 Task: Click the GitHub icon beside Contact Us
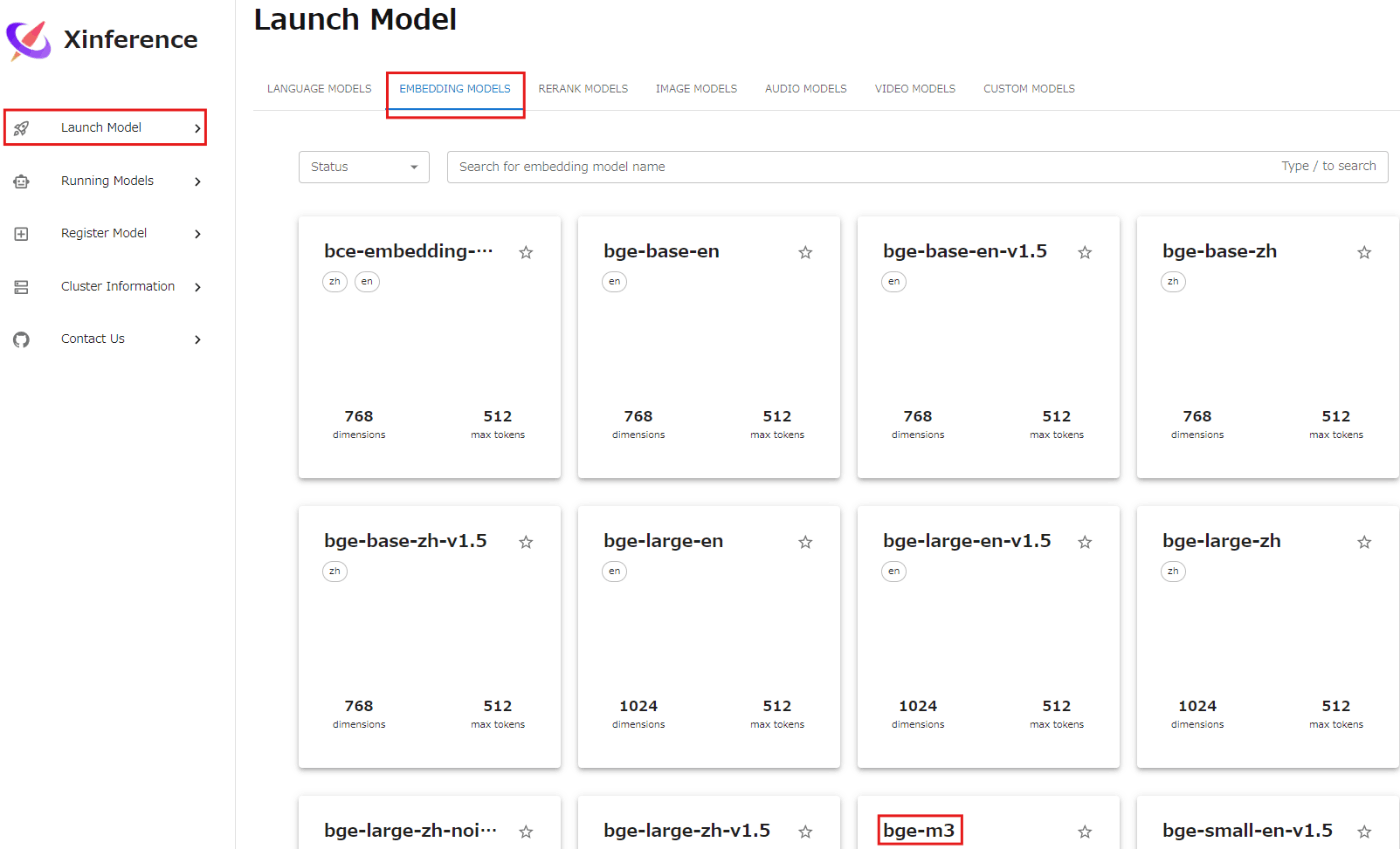click(x=21, y=339)
